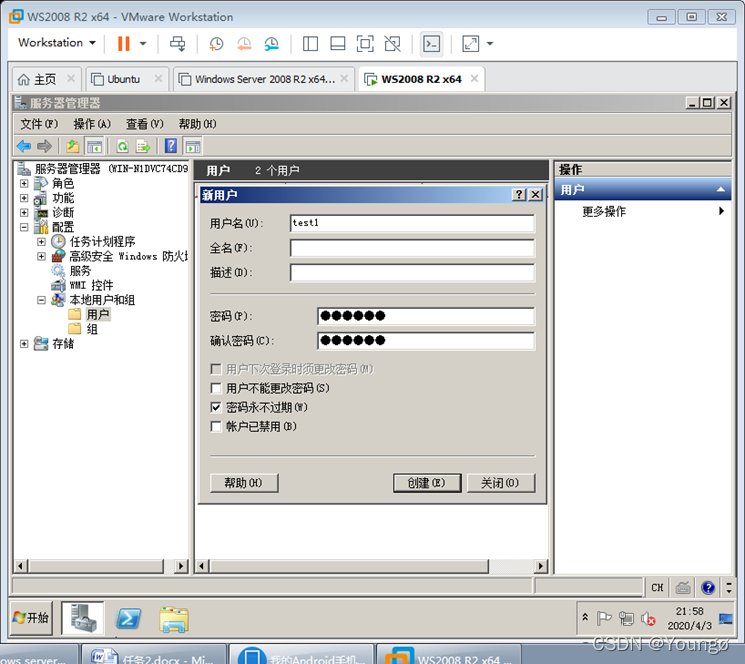Toggle the thumbnail bar view
This screenshot has height=664, width=745.
338,44
